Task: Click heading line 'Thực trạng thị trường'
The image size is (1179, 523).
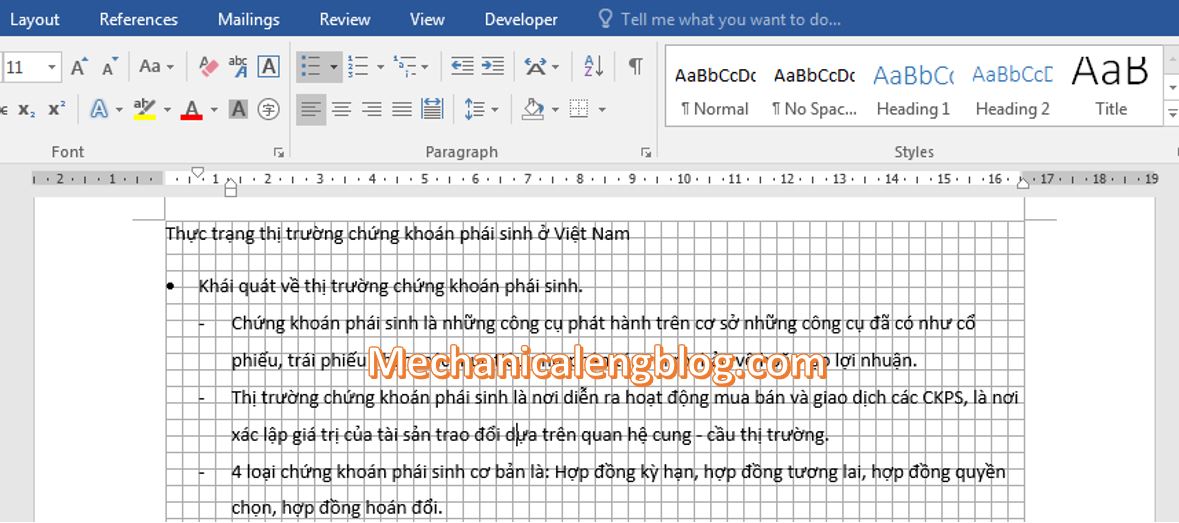Action: click(398, 234)
